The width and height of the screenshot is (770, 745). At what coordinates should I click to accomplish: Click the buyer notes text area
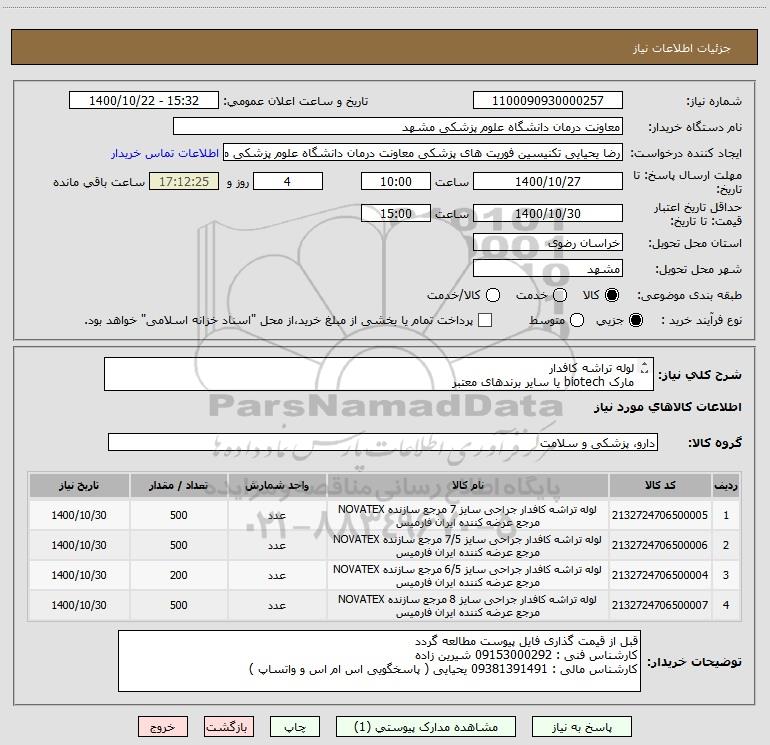tap(379, 661)
